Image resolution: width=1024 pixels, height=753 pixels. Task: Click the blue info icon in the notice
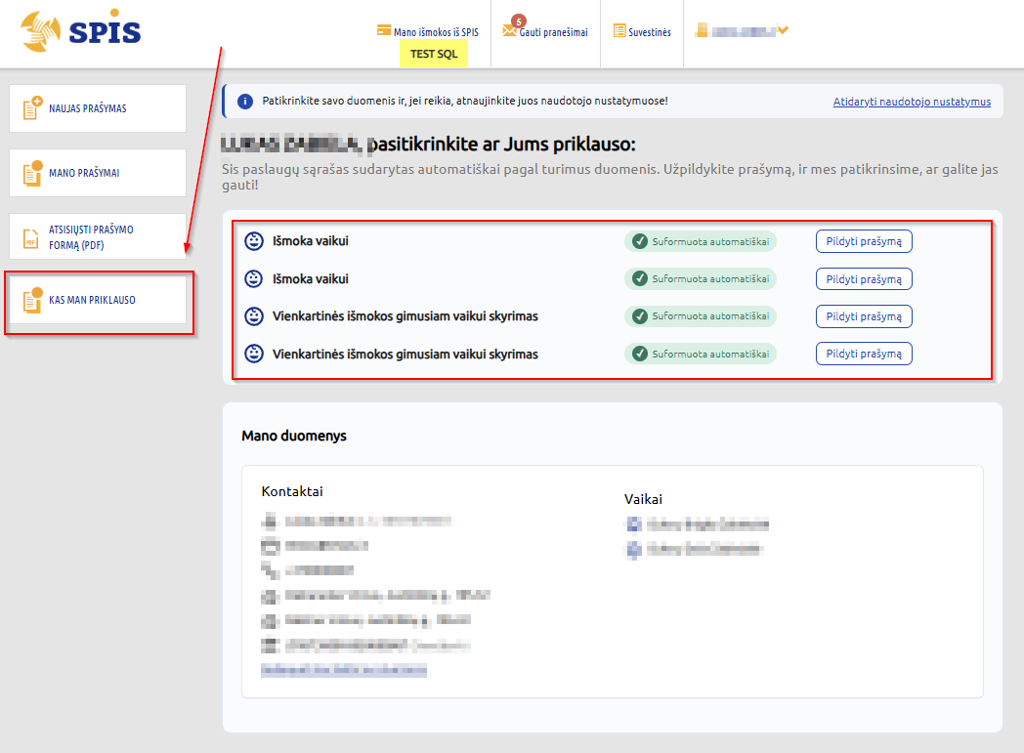[x=245, y=102]
